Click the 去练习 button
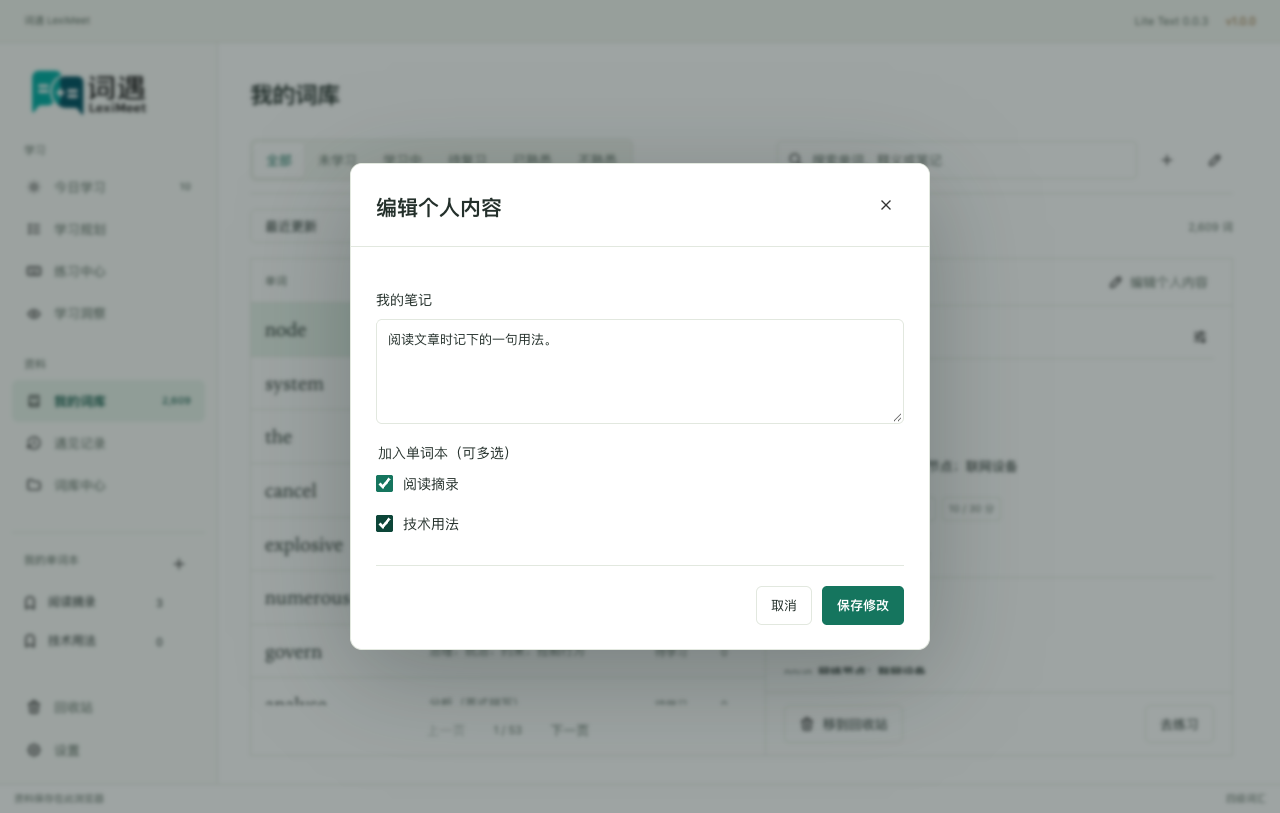The height and width of the screenshot is (813, 1280). coord(1179,724)
